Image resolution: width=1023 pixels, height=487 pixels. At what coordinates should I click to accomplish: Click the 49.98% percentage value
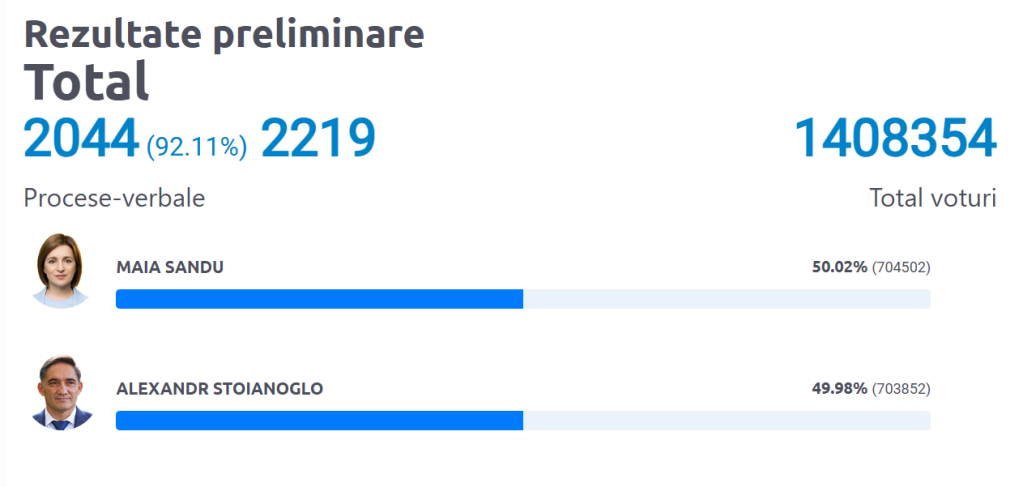tap(839, 388)
